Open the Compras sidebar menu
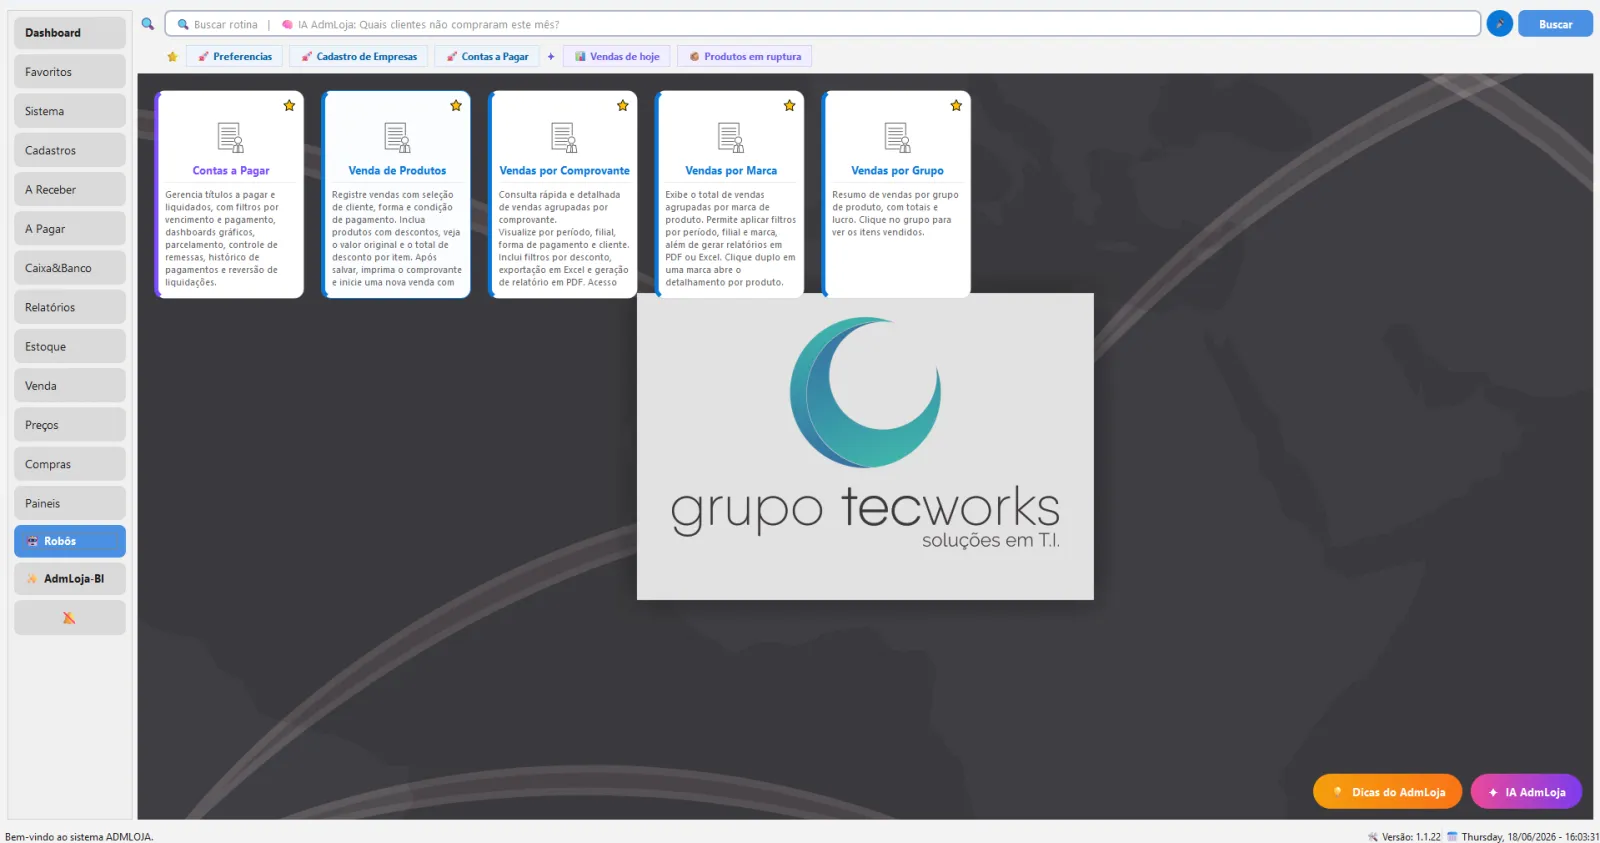This screenshot has width=1600, height=843. pyautogui.click(x=70, y=464)
